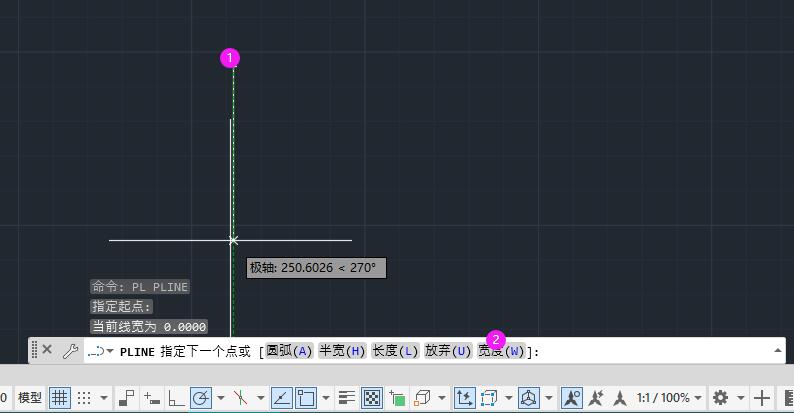Viewport: 794px width, 413px height.
Task: Click history line 指定起点:
Action: [122, 306]
